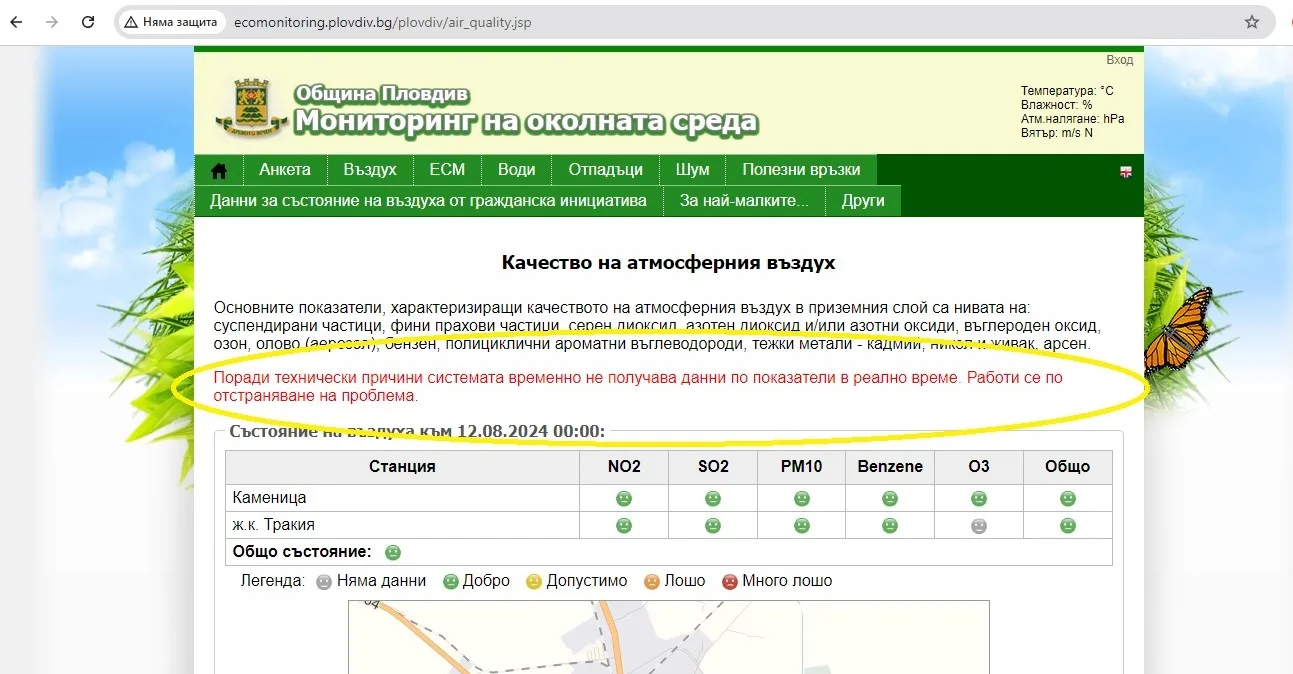The width and height of the screenshot is (1293, 674).
Task: Click the Община Пловдив header text
Action: [382, 94]
